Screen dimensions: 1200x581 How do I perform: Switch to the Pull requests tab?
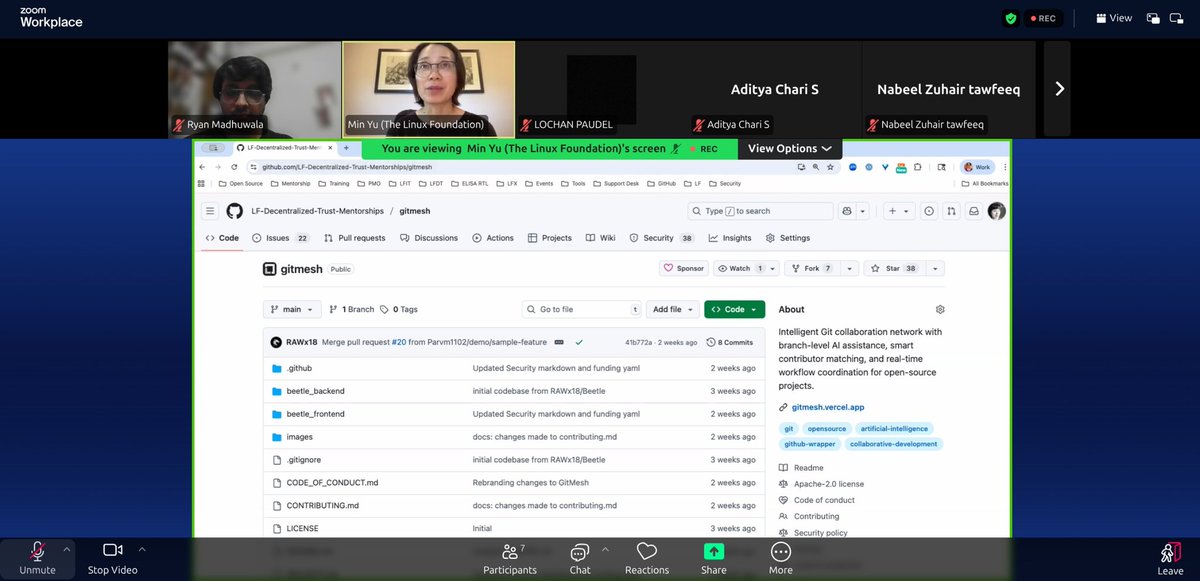tap(355, 238)
